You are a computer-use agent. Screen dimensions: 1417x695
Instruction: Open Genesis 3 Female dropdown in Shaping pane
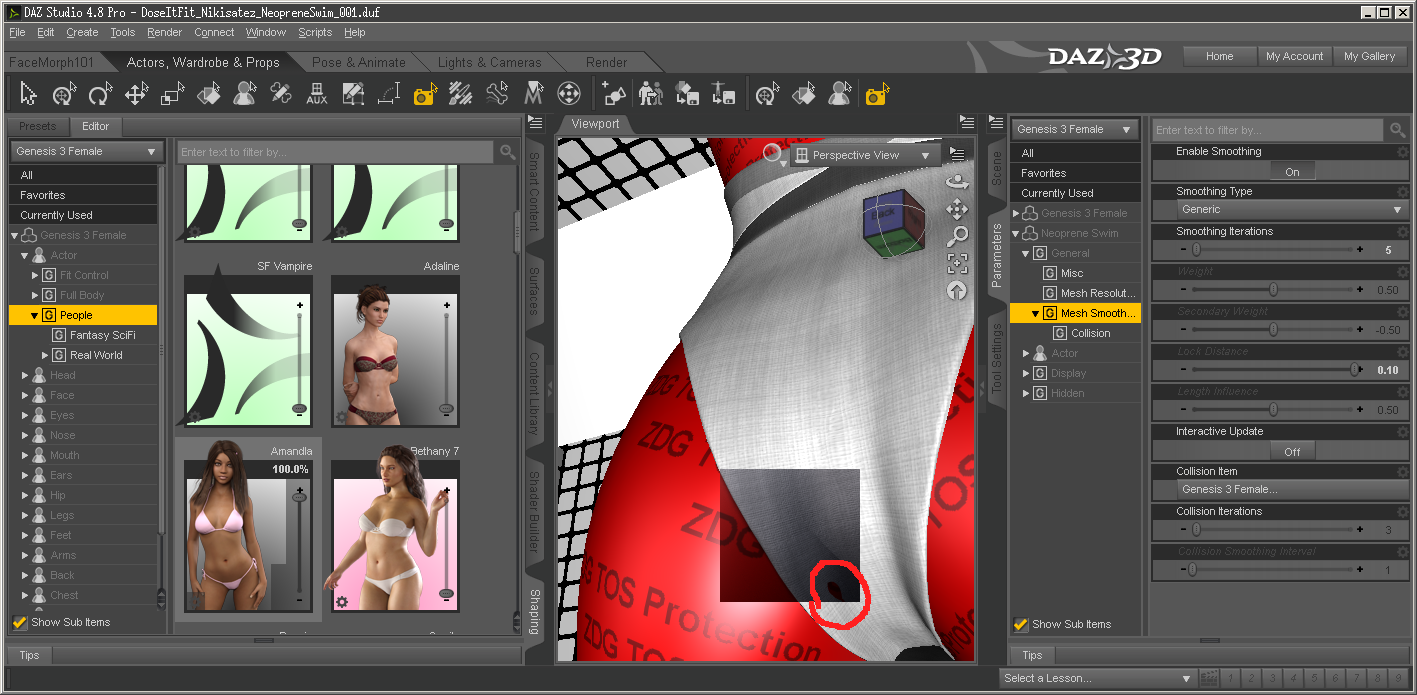click(87, 151)
